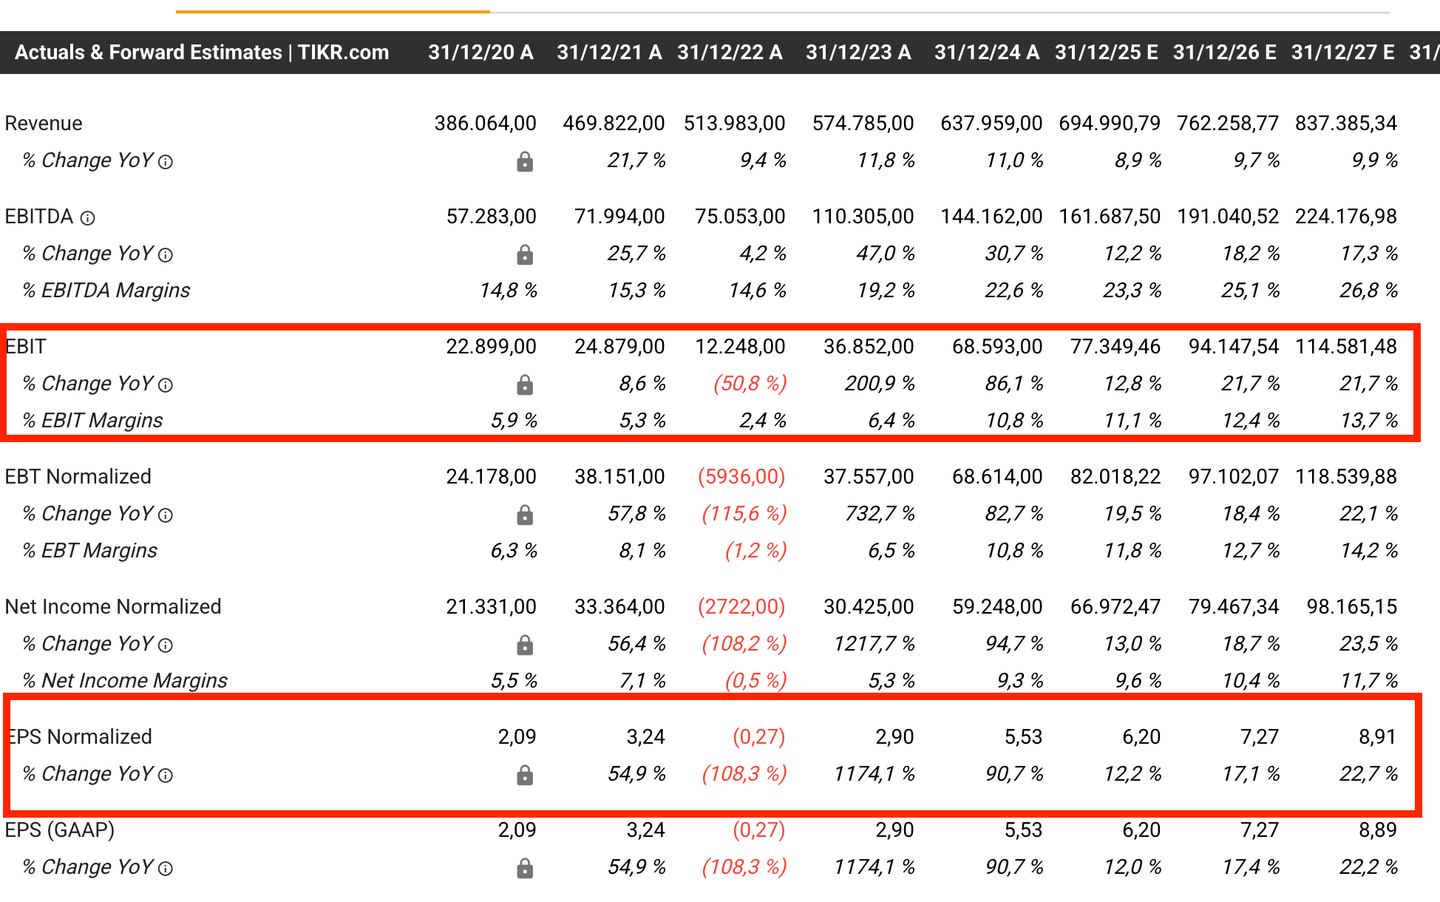Select the 31/12/24 A column header
Image resolution: width=1440 pixels, height=902 pixels.
[x=986, y=52]
